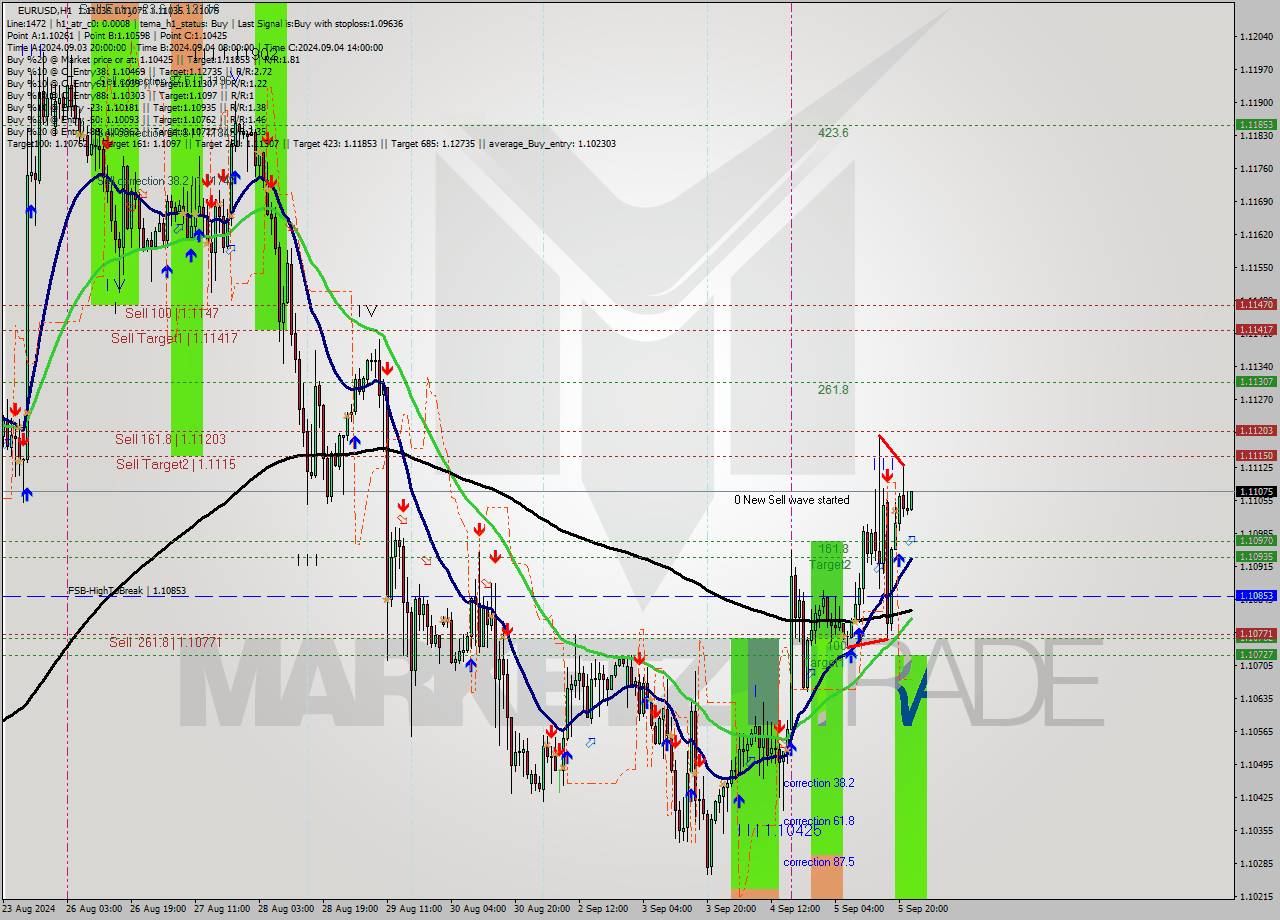Click the 1.12040 price scale value
This screenshot has width=1280, height=920.
pos(1255,36)
